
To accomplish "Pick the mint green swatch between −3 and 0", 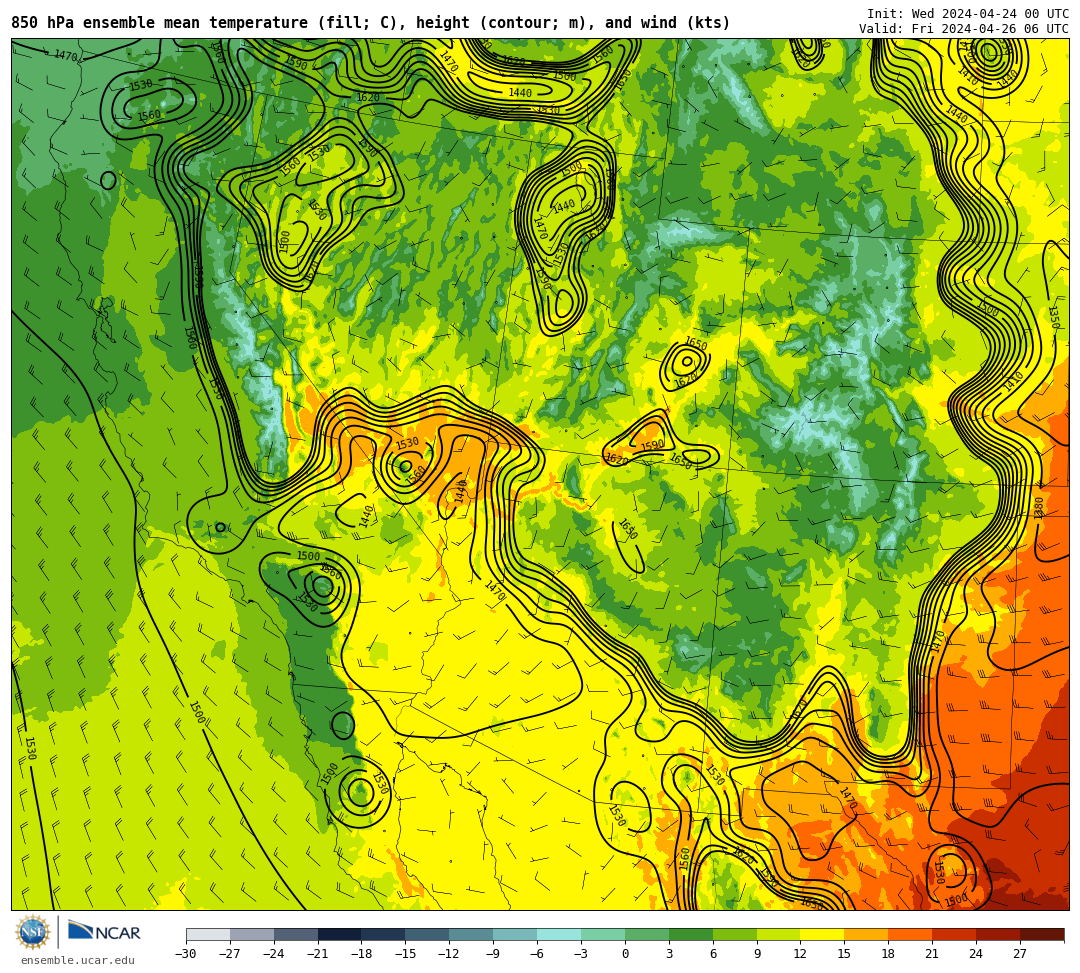I will [x=603, y=934].
